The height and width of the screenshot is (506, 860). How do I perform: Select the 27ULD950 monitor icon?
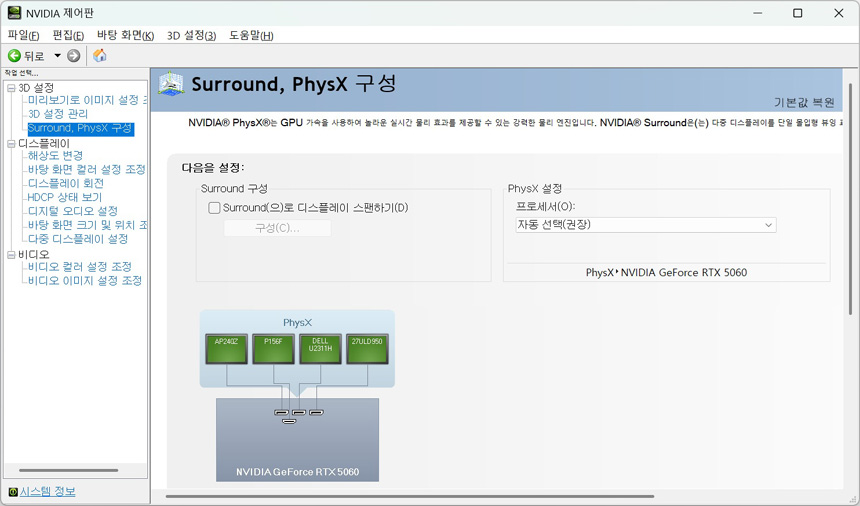point(367,349)
